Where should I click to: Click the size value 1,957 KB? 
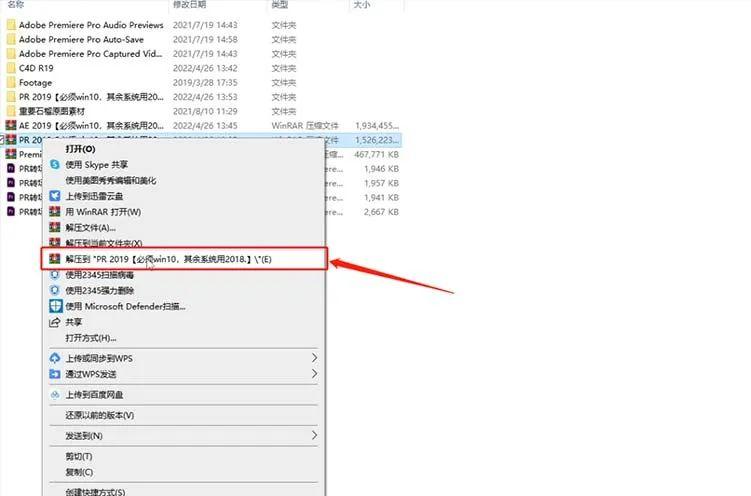point(381,183)
